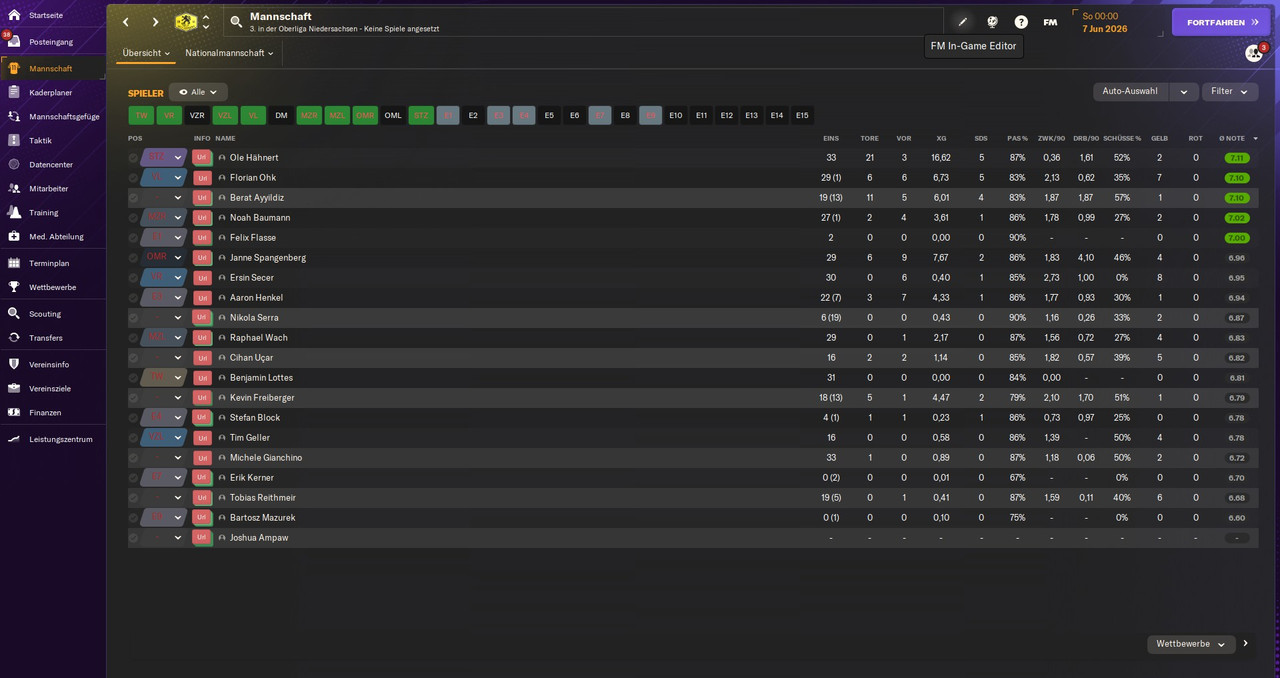Toggle the TW position slot
Image resolution: width=1280 pixels, height=678 pixels.
(141, 115)
